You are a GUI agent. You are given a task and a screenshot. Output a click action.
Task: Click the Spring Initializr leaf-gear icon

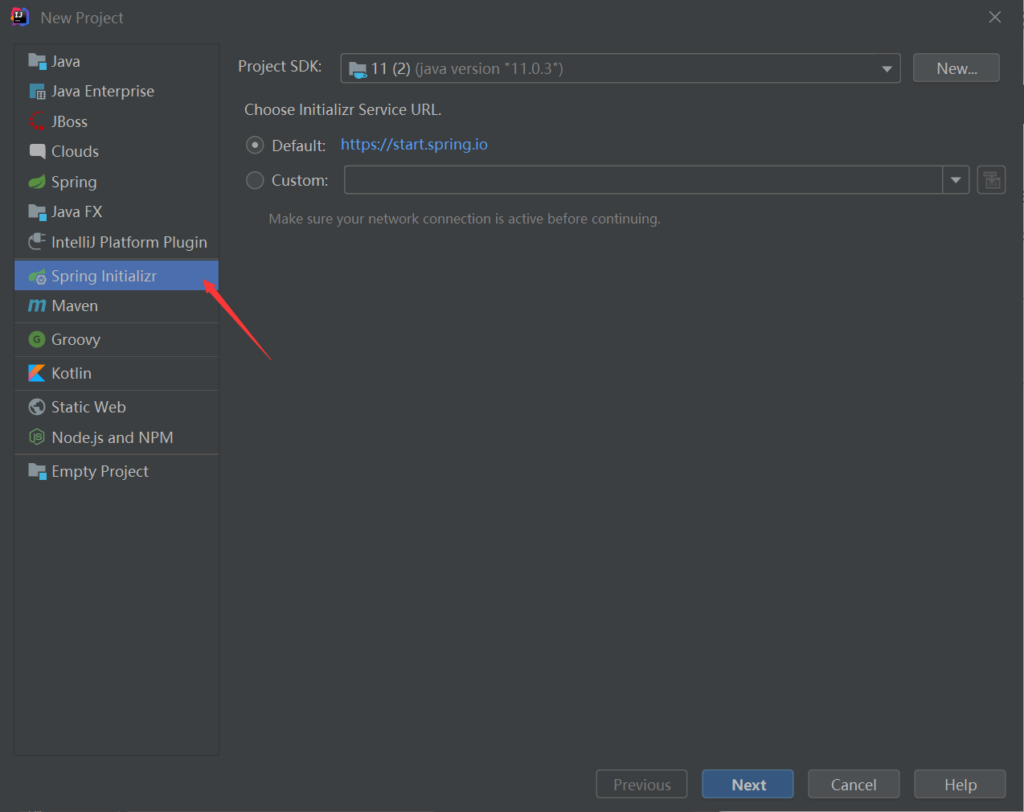point(37,276)
